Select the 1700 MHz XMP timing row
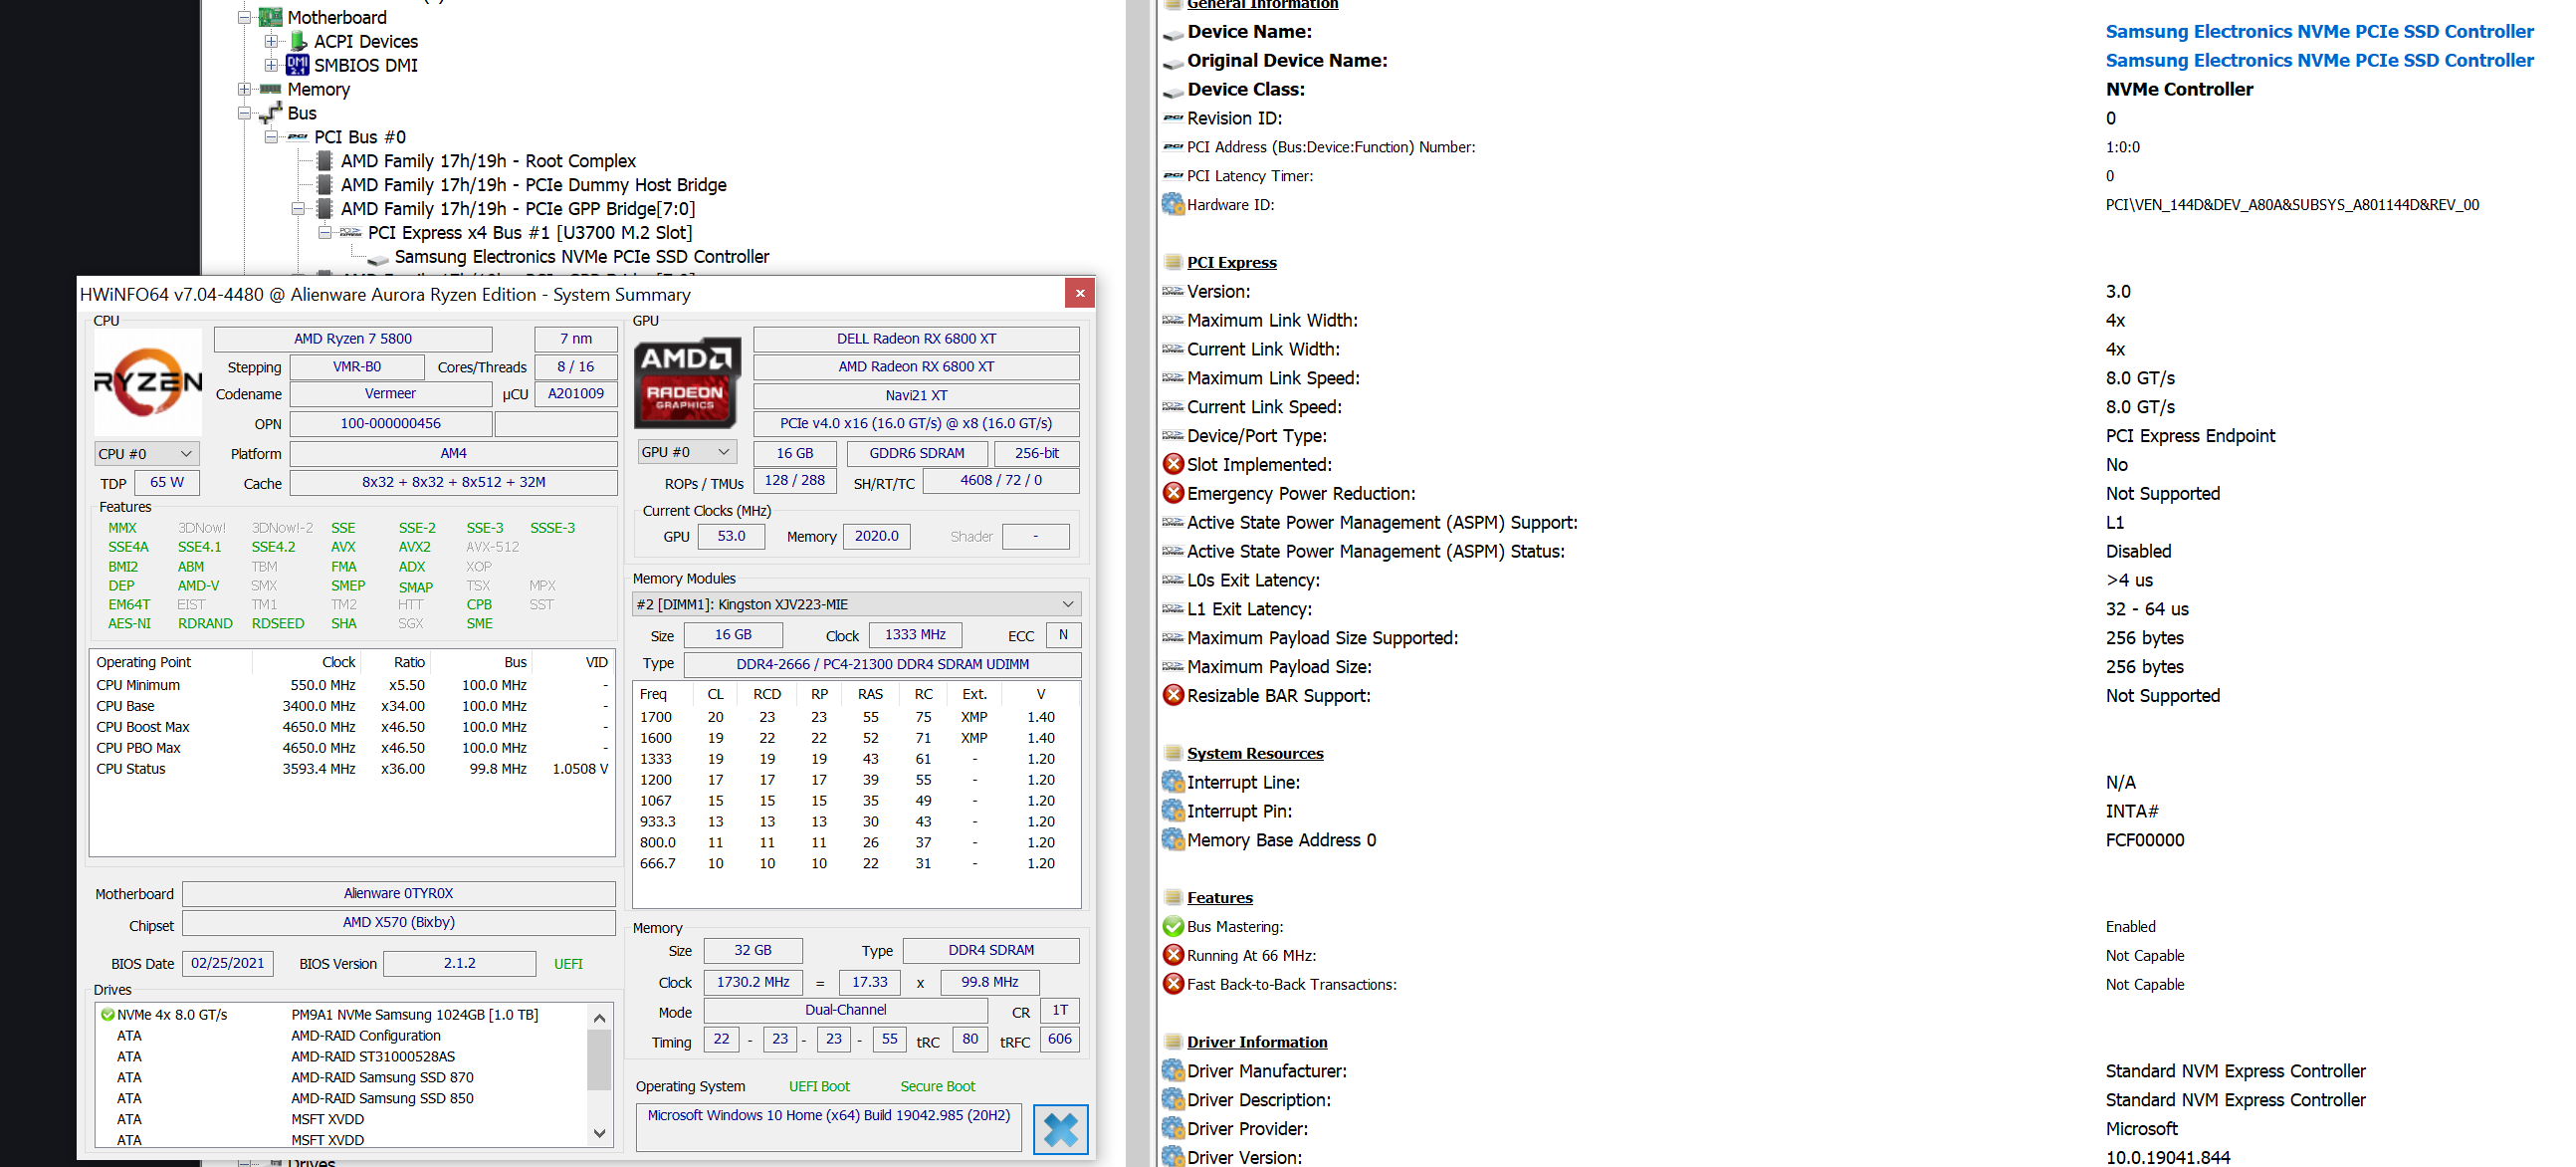Screen dimensions: 2576x1167 [x=856, y=717]
